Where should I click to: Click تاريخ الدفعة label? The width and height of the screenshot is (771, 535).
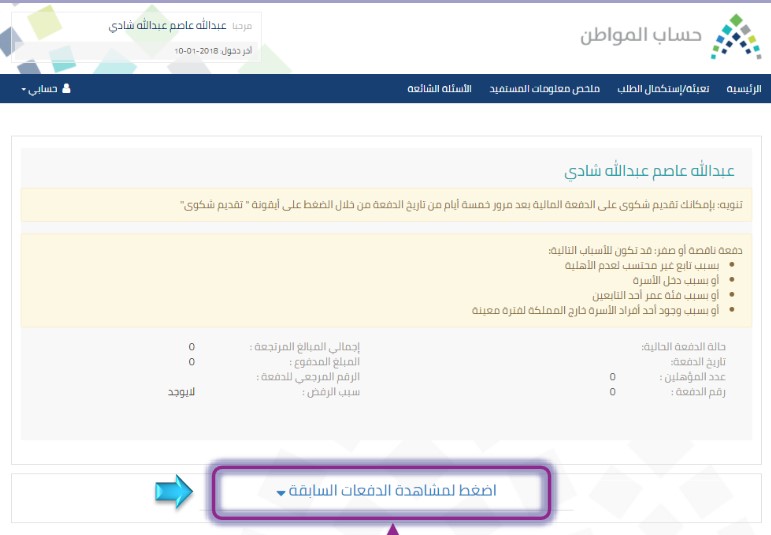(x=698, y=362)
